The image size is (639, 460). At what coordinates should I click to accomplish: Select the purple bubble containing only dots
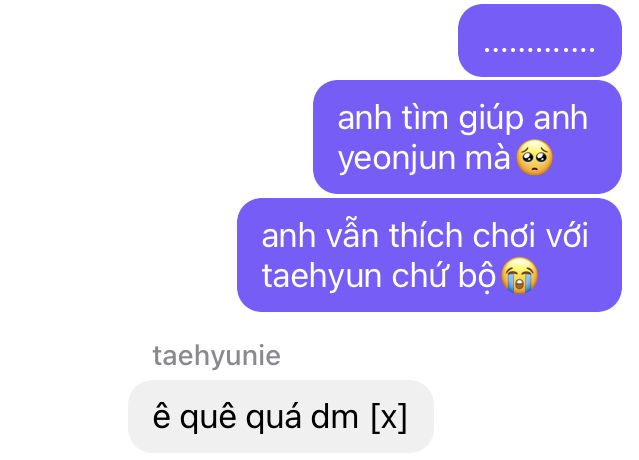tap(540, 40)
